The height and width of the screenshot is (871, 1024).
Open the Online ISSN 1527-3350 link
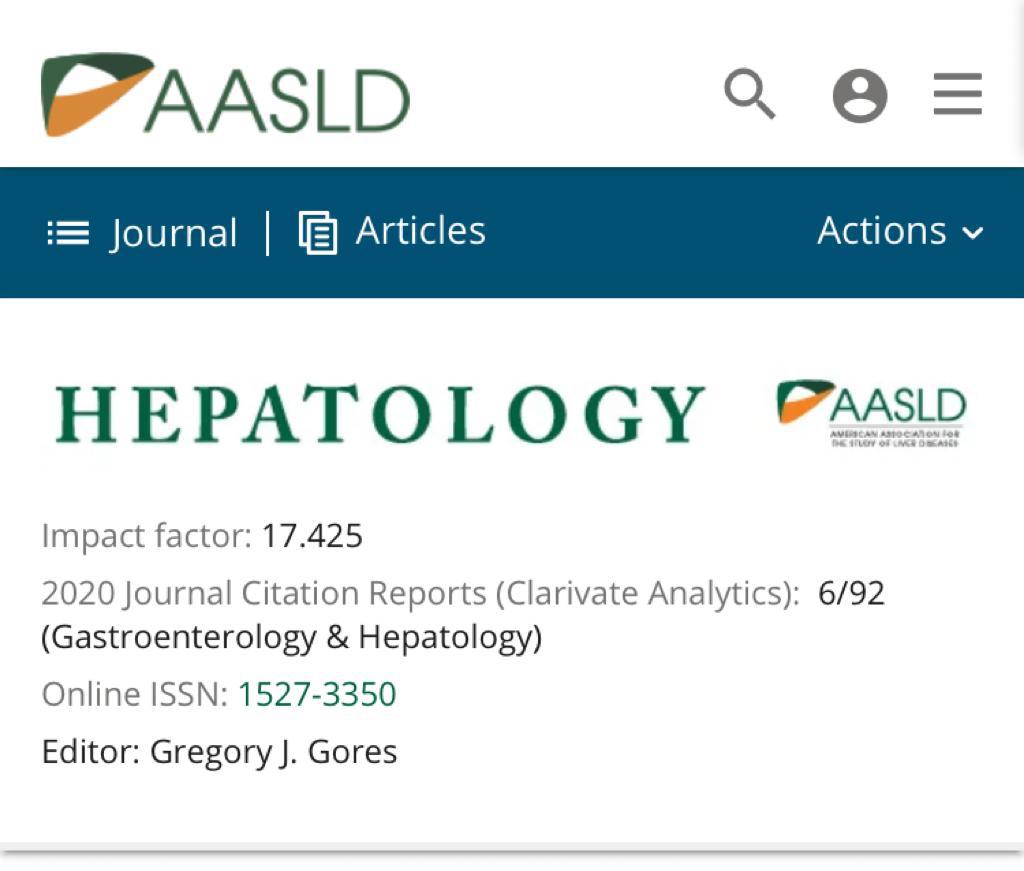317,694
